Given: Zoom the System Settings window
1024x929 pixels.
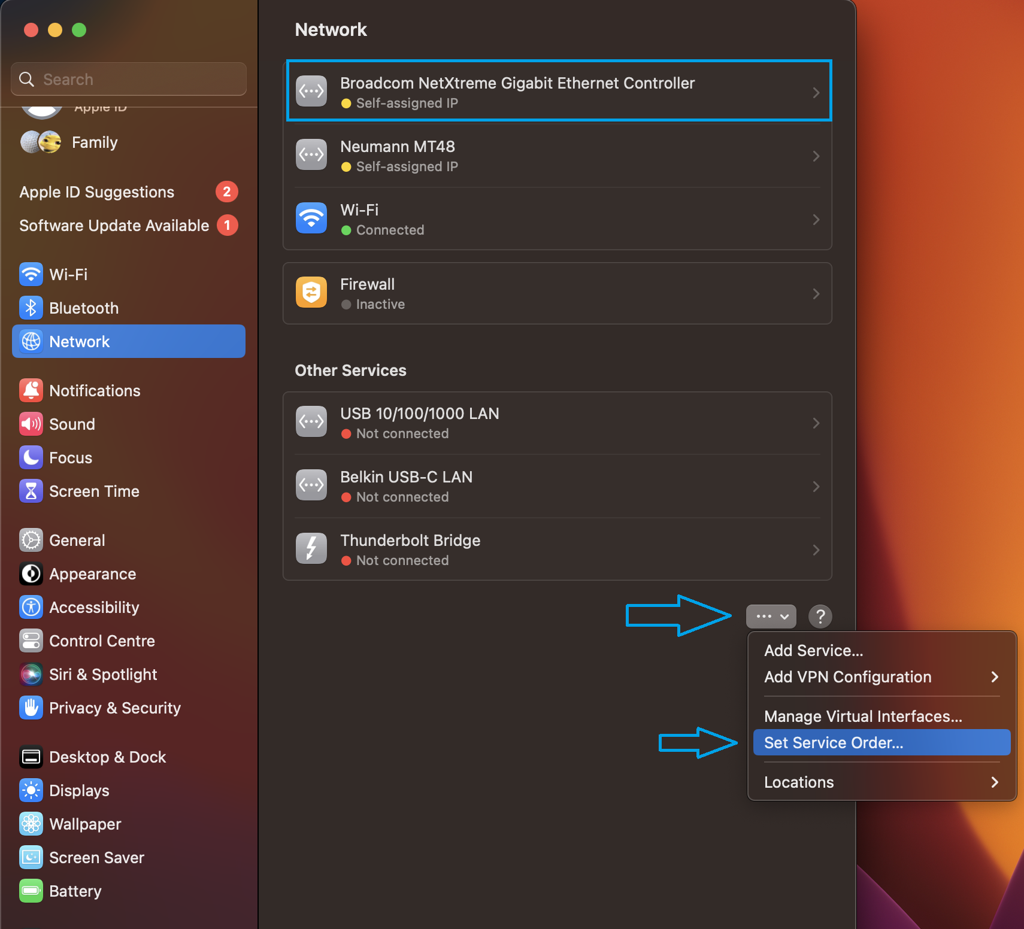Looking at the screenshot, I should coord(79,30).
